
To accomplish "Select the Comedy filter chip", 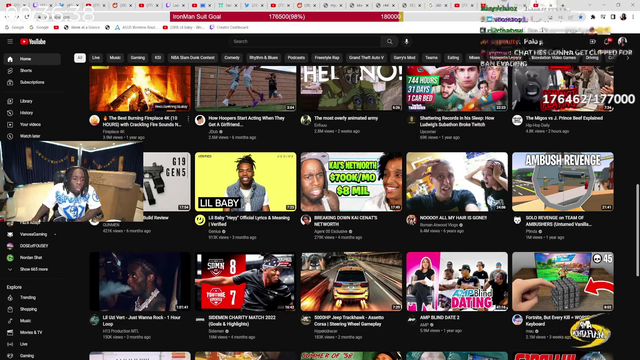I will 232,58.
